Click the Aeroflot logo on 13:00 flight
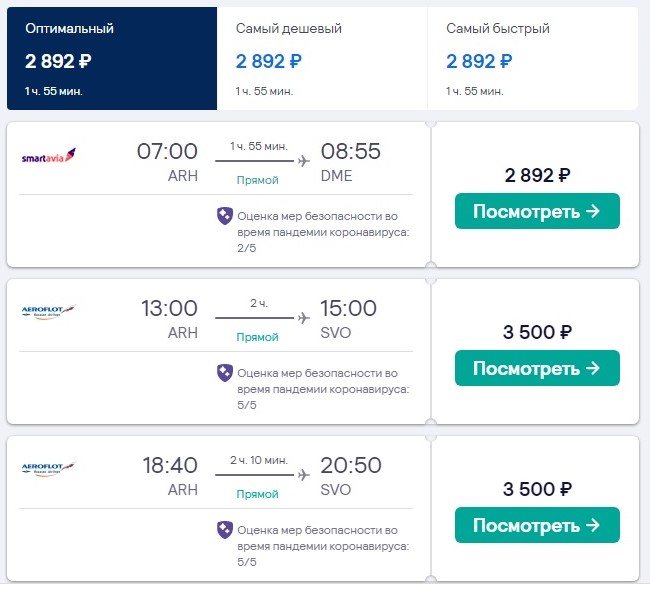The height and width of the screenshot is (593, 650). [49, 312]
